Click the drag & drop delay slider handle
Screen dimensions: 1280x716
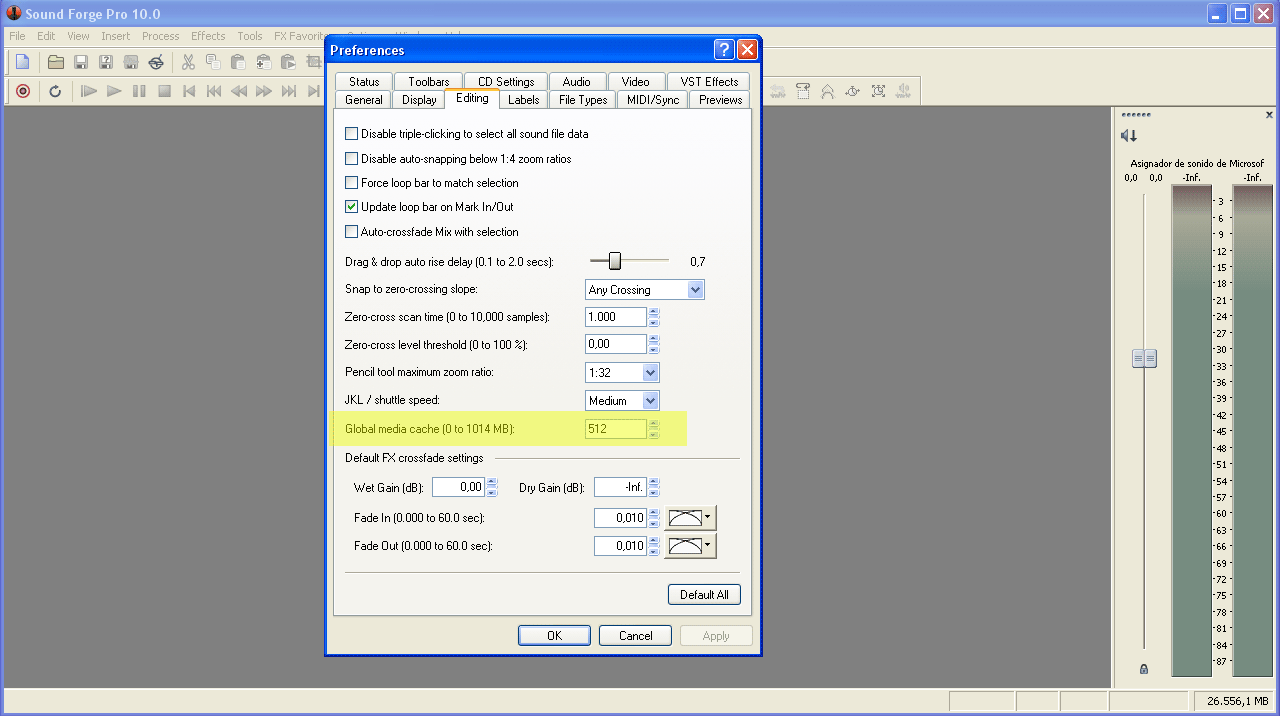615,261
